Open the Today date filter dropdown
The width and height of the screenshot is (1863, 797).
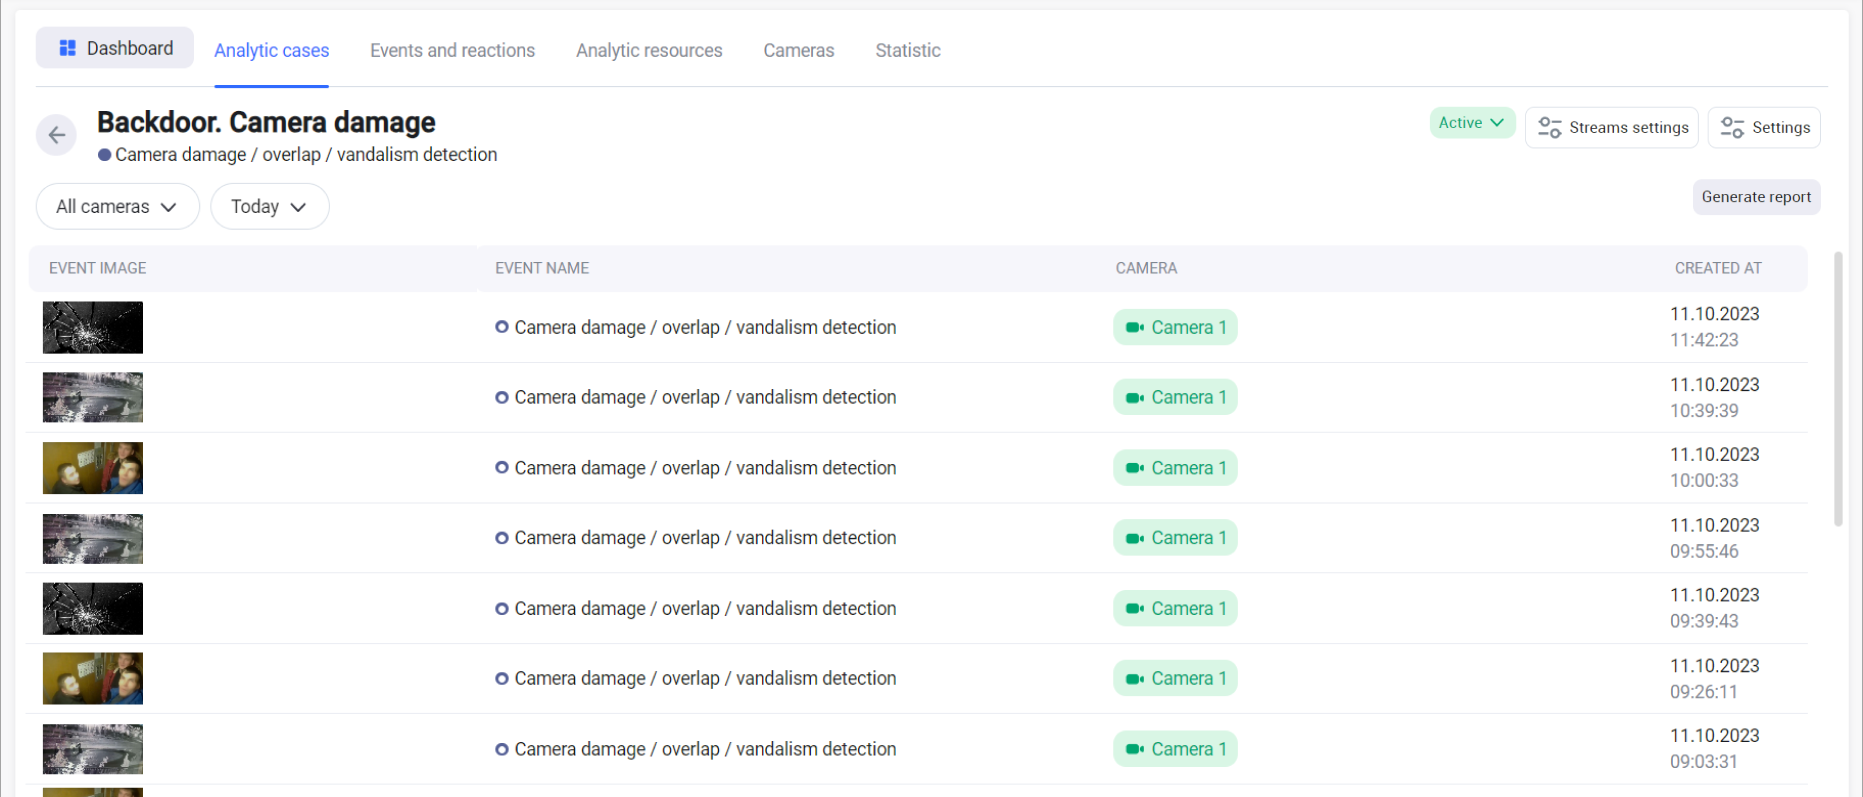tap(269, 207)
